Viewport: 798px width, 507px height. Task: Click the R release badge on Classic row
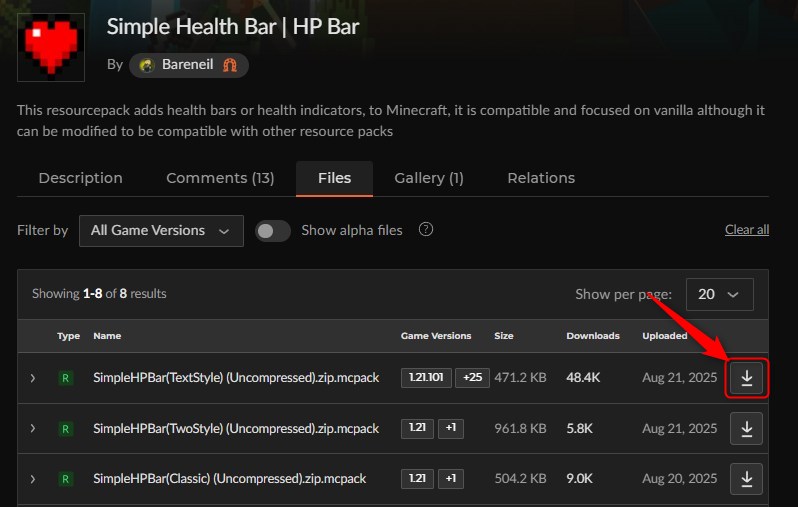pyautogui.click(x=65, y=479)
